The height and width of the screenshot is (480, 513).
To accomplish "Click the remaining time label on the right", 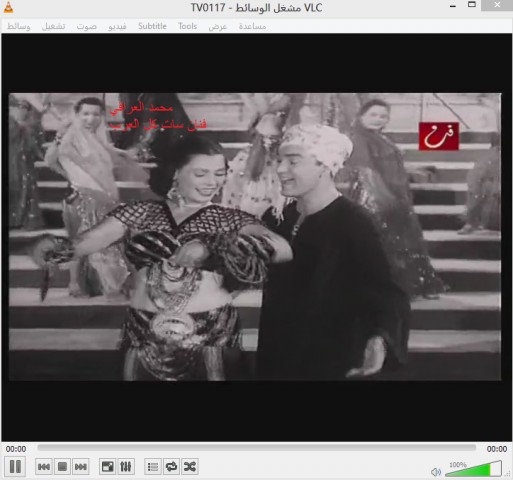I will (497, 449).
